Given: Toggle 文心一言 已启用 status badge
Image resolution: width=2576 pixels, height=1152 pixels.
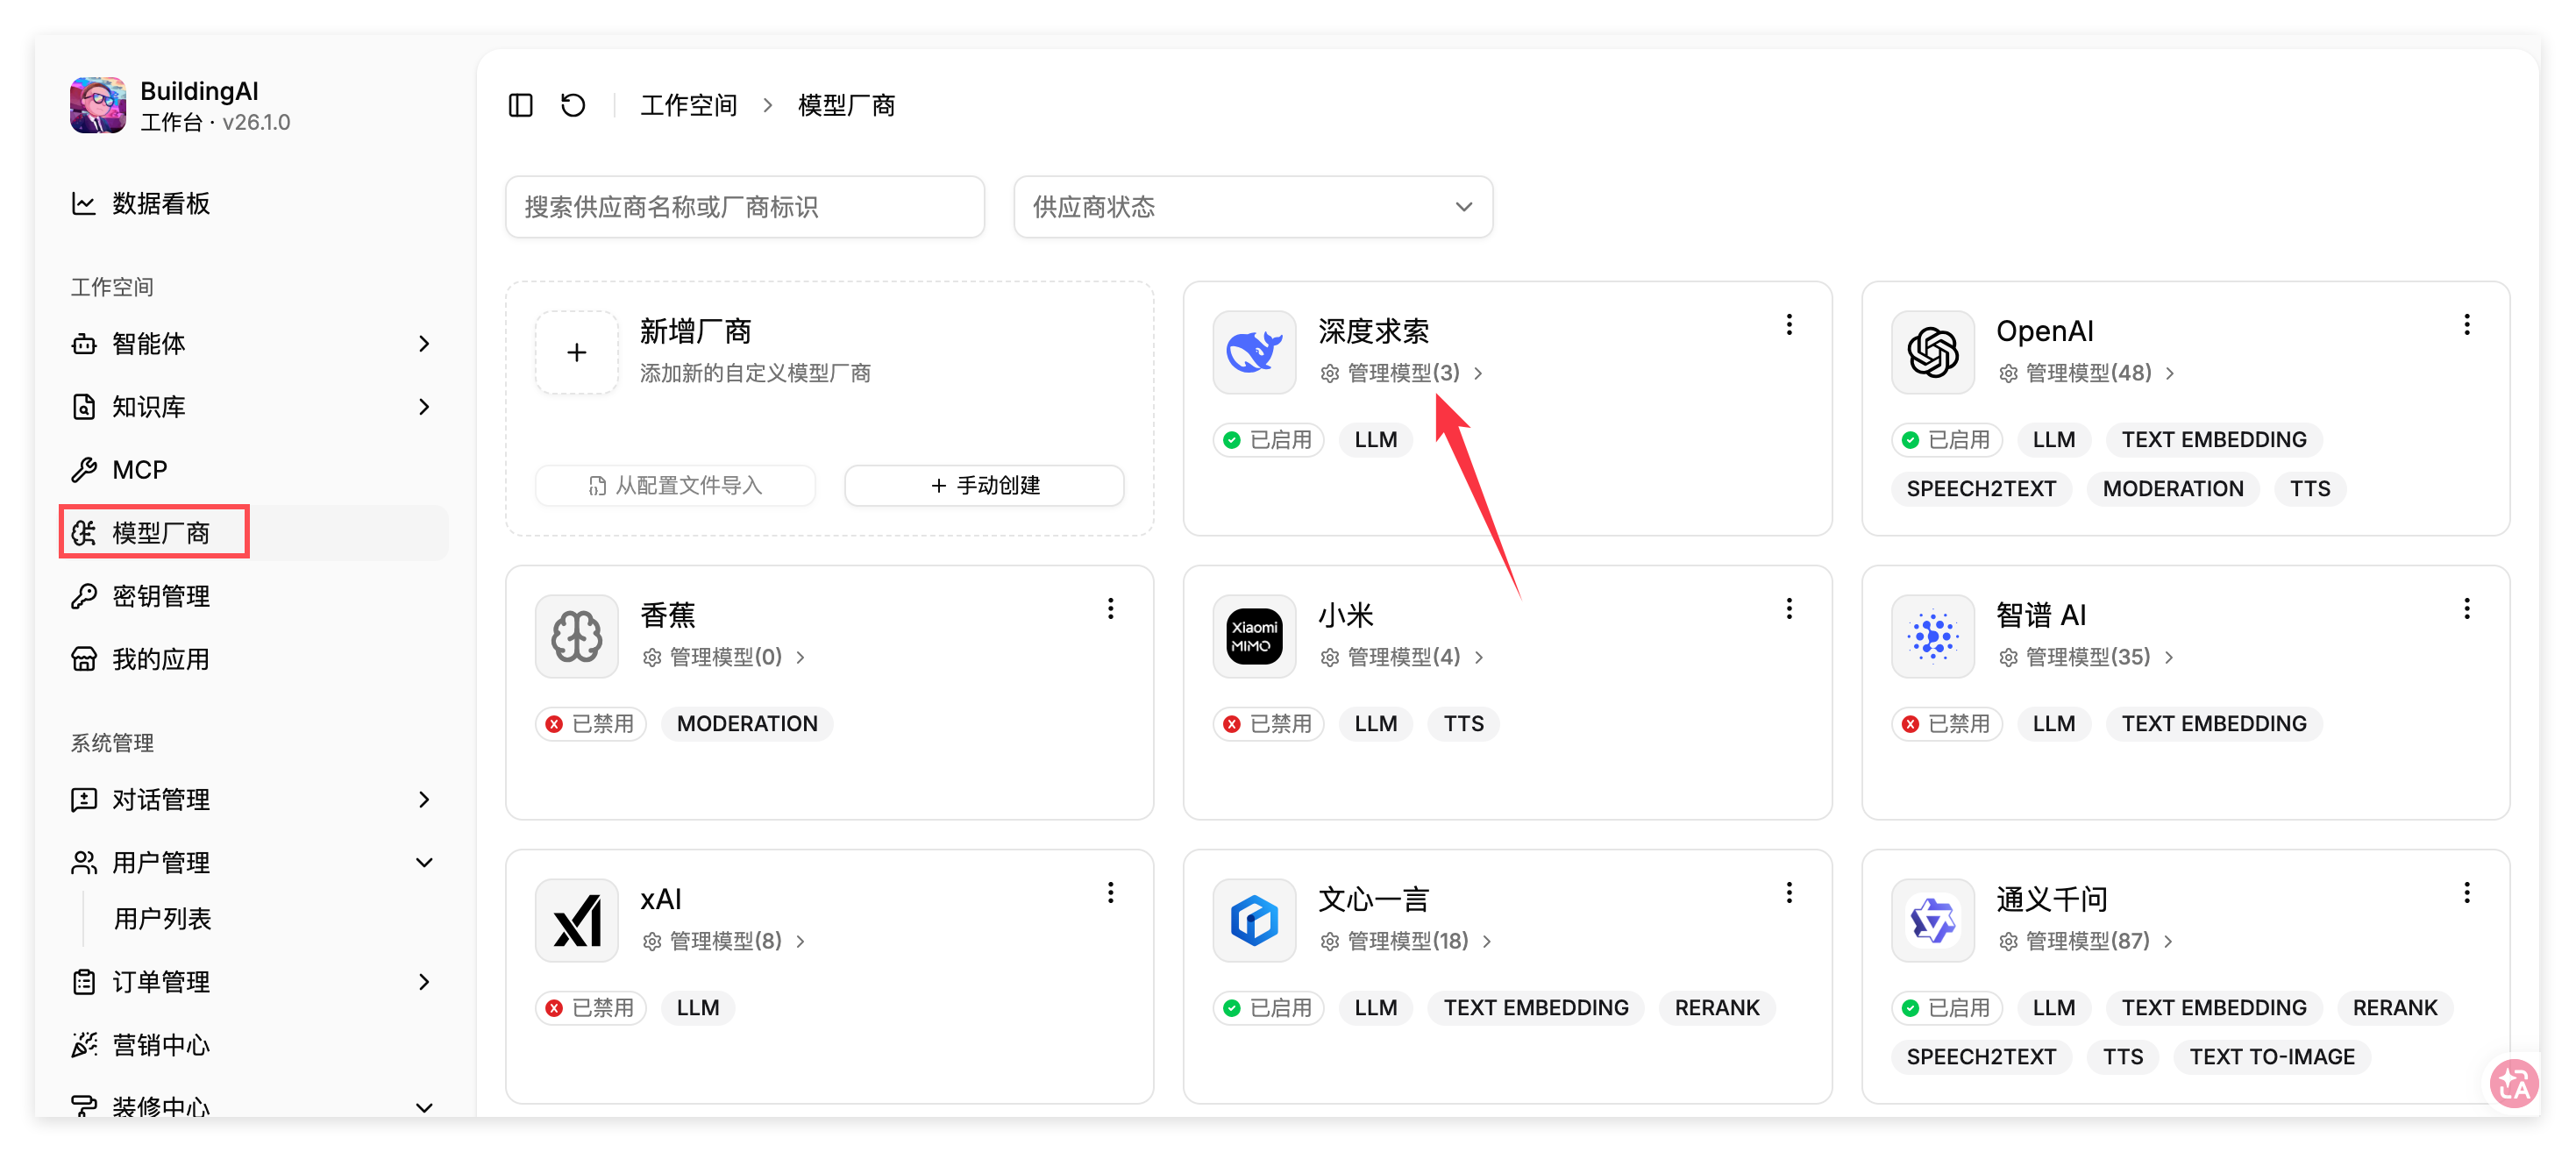Looking at the screenshot, I should (1269, 1008).
